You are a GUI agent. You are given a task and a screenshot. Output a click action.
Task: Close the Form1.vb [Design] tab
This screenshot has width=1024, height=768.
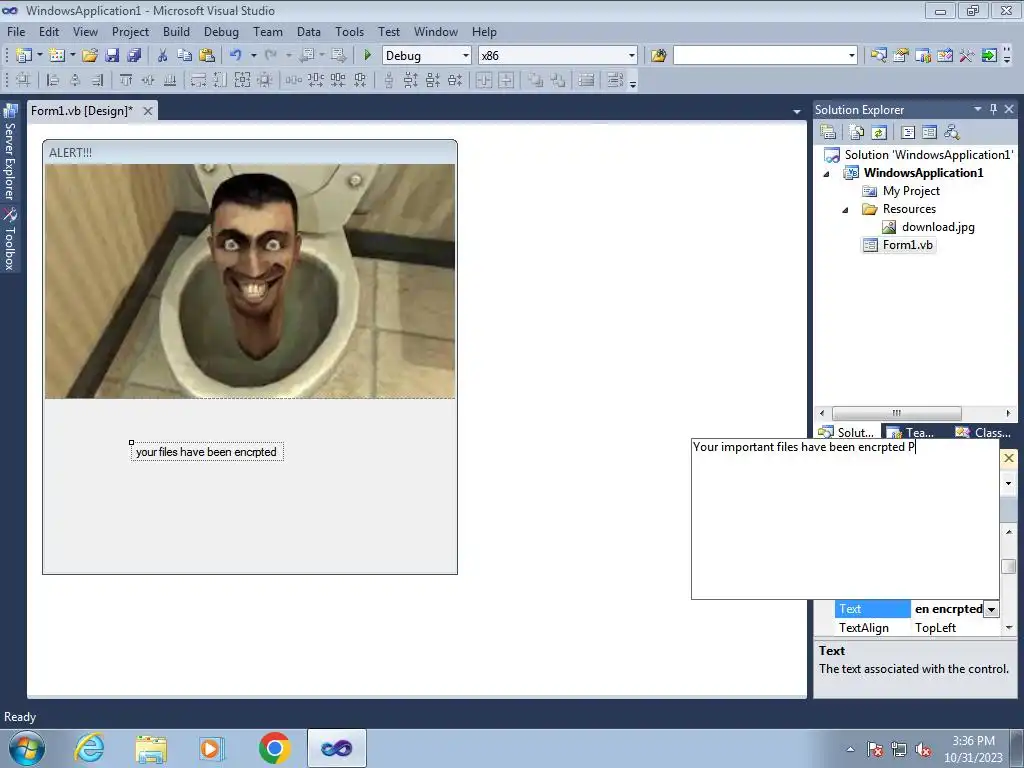pos(148,111)
